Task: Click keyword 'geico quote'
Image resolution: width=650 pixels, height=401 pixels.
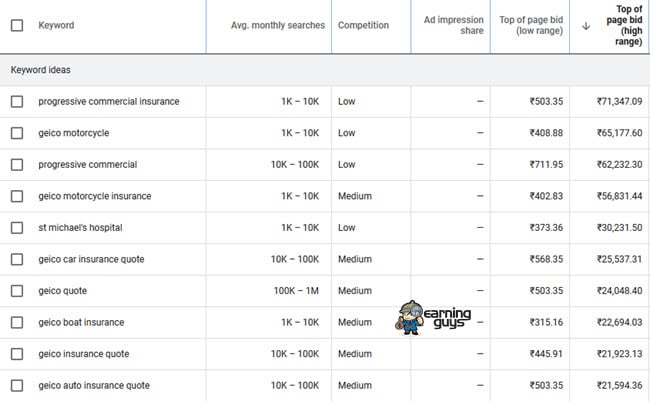Action: click(x=63, y=291)
